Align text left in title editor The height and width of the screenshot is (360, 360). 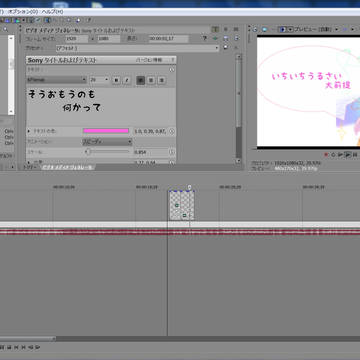(x=141, y=80)
